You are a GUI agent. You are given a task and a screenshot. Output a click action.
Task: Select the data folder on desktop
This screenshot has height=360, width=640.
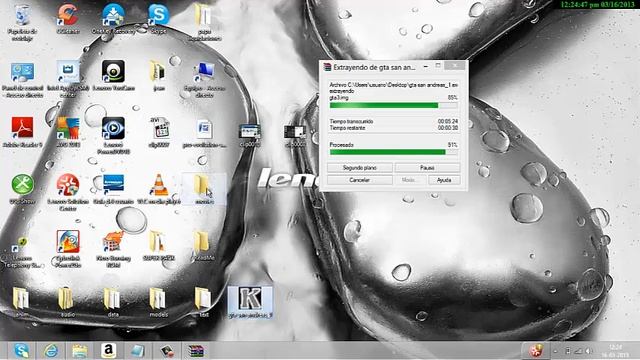click(113, 302)
